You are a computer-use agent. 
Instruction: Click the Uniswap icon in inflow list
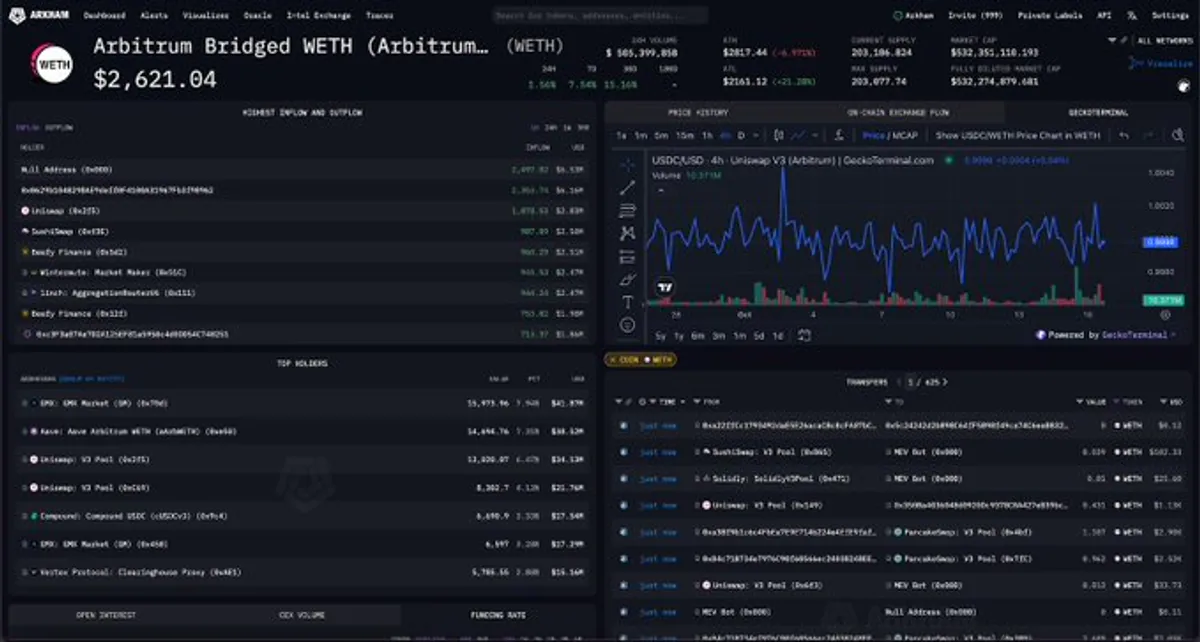[24, 211]
